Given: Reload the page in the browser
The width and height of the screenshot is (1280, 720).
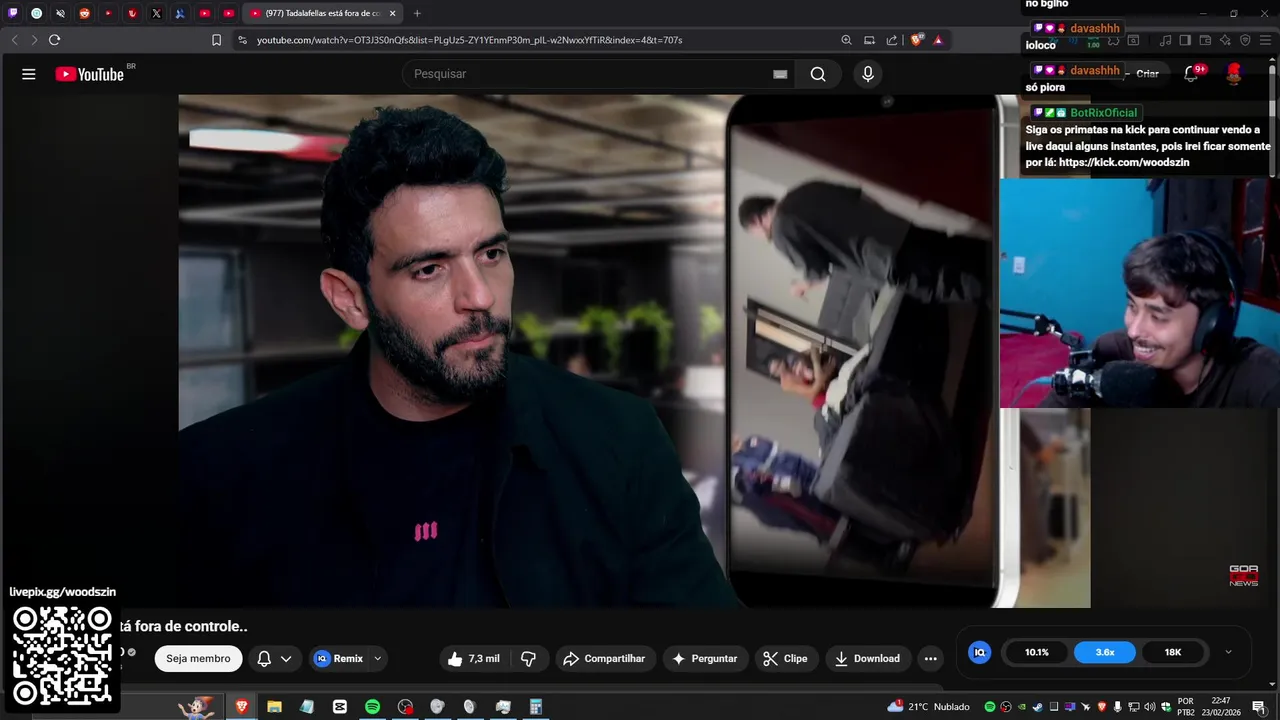Looking at the screenshot, I should (54, 40).
